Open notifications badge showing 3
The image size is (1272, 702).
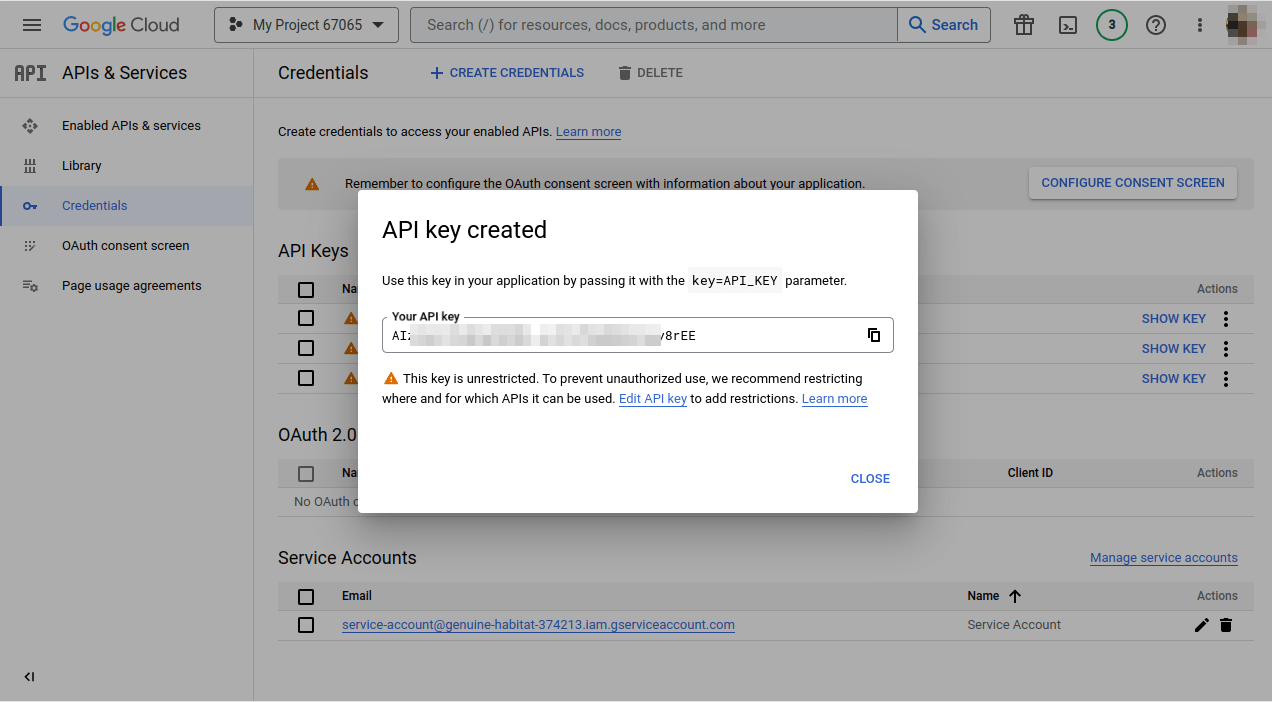(x=1112, y=25)
